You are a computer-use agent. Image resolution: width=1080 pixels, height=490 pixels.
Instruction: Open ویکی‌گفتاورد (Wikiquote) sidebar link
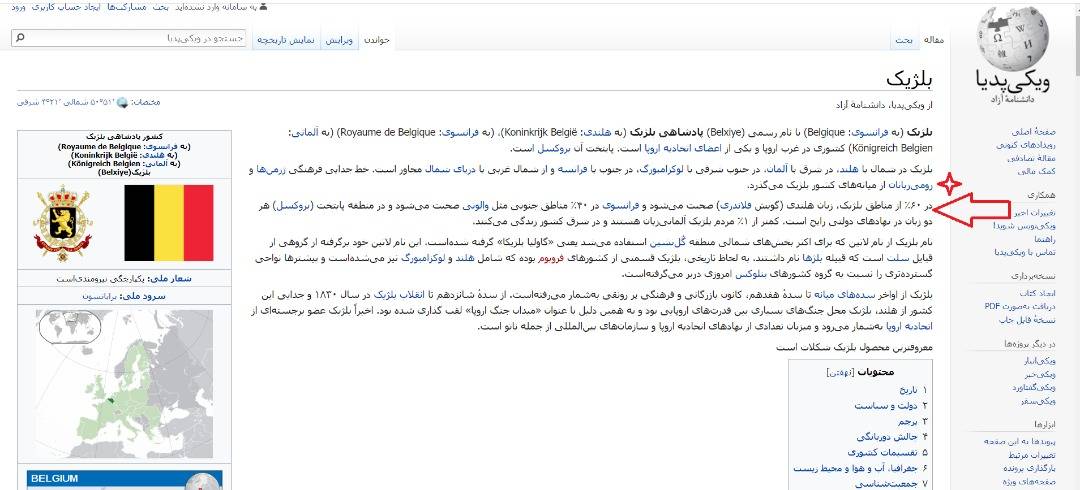pyautogui.click(x=1035, y=387)
